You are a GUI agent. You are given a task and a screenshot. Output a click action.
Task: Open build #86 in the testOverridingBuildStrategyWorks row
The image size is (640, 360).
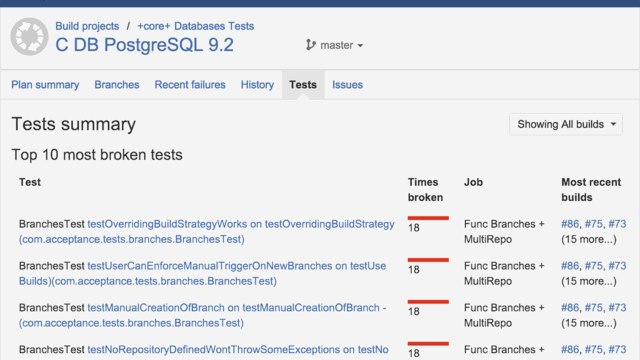coord(570,224)
